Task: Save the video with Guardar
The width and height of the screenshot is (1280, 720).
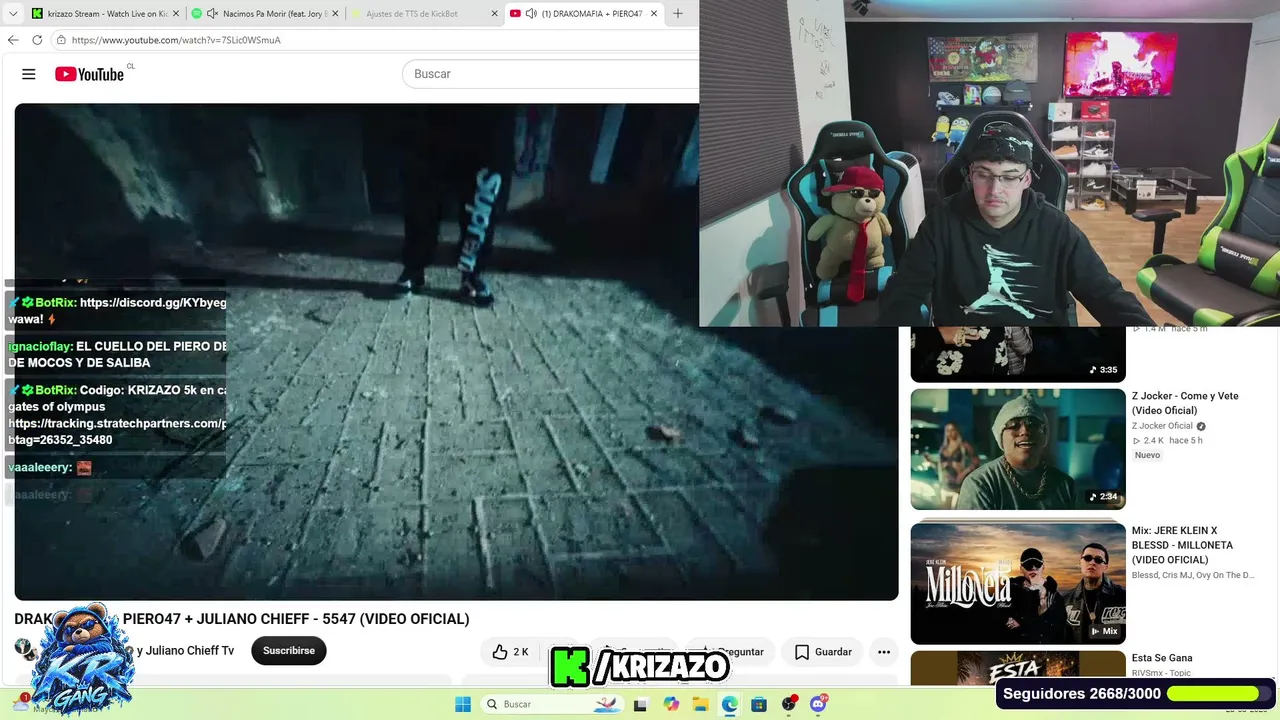Action: pyautogui.click(x=823, y=652)
